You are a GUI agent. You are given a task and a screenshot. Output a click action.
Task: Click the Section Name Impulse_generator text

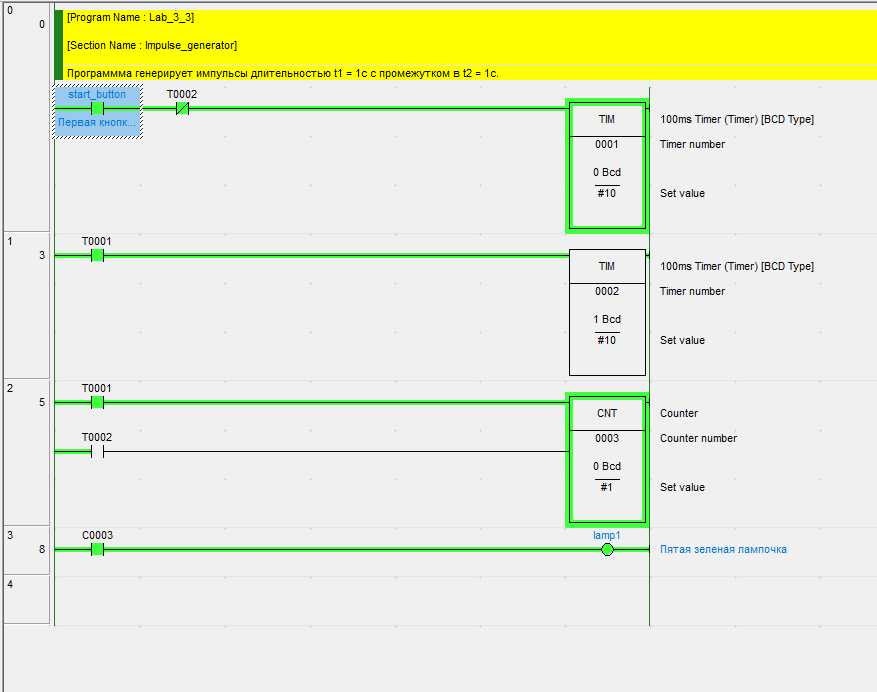click(152, 45)
